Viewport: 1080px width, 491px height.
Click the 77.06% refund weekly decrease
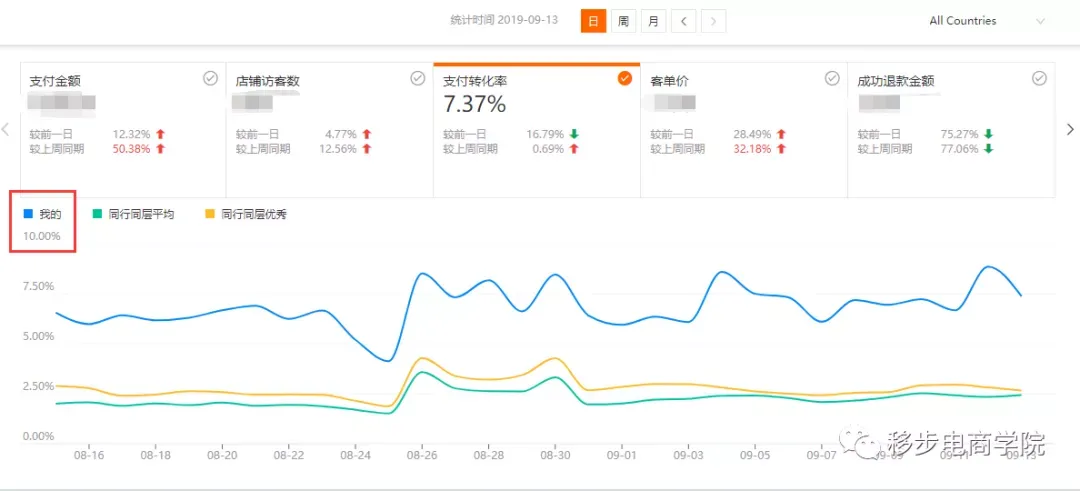point(959,149)
